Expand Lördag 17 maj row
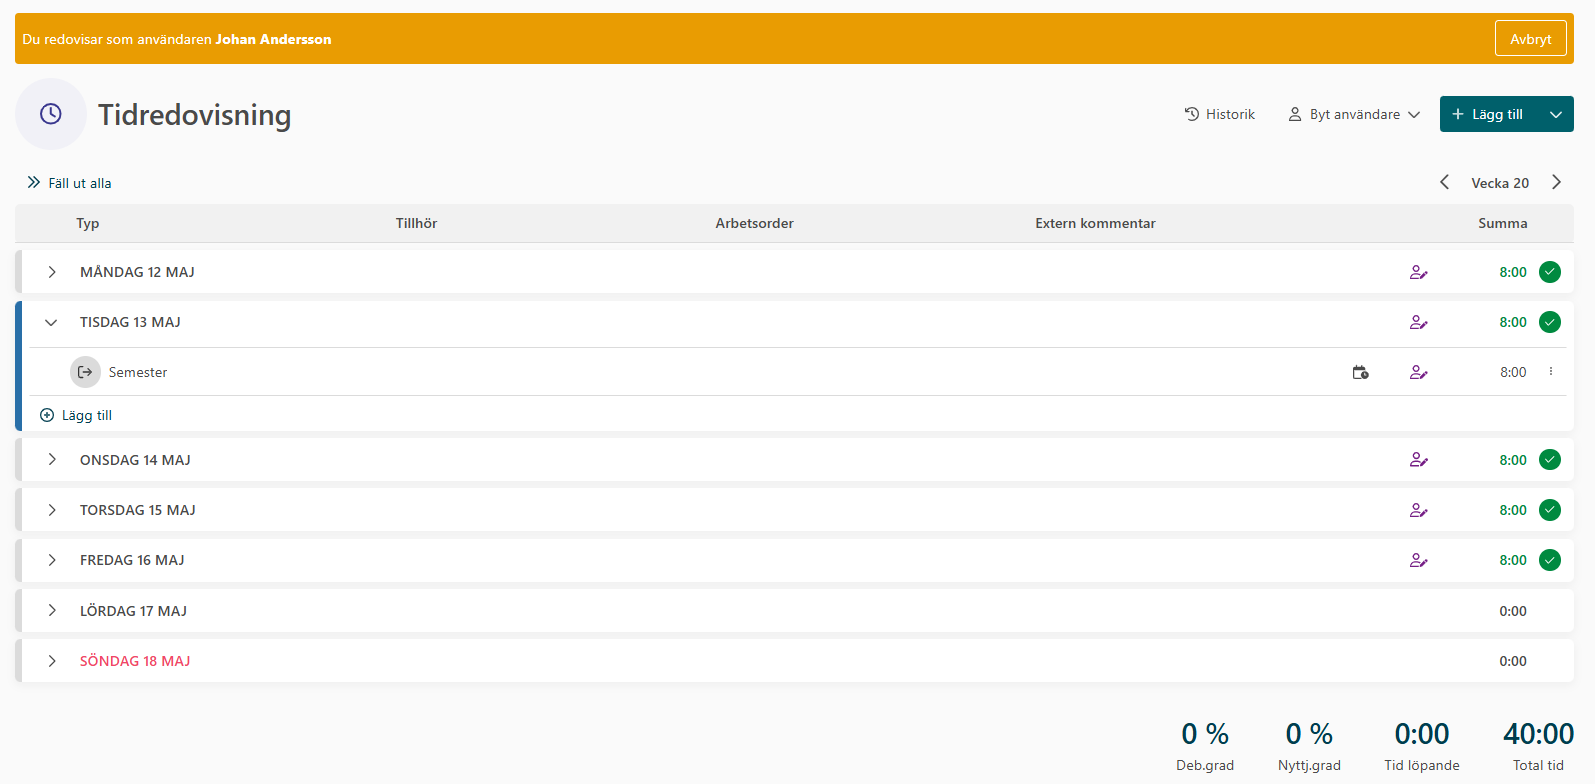 52,611
